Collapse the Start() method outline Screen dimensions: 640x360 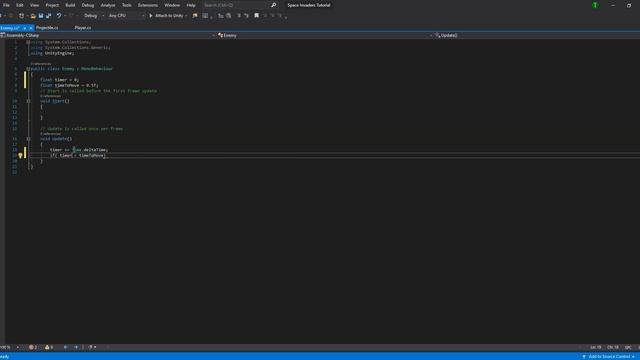coord(28,101)
